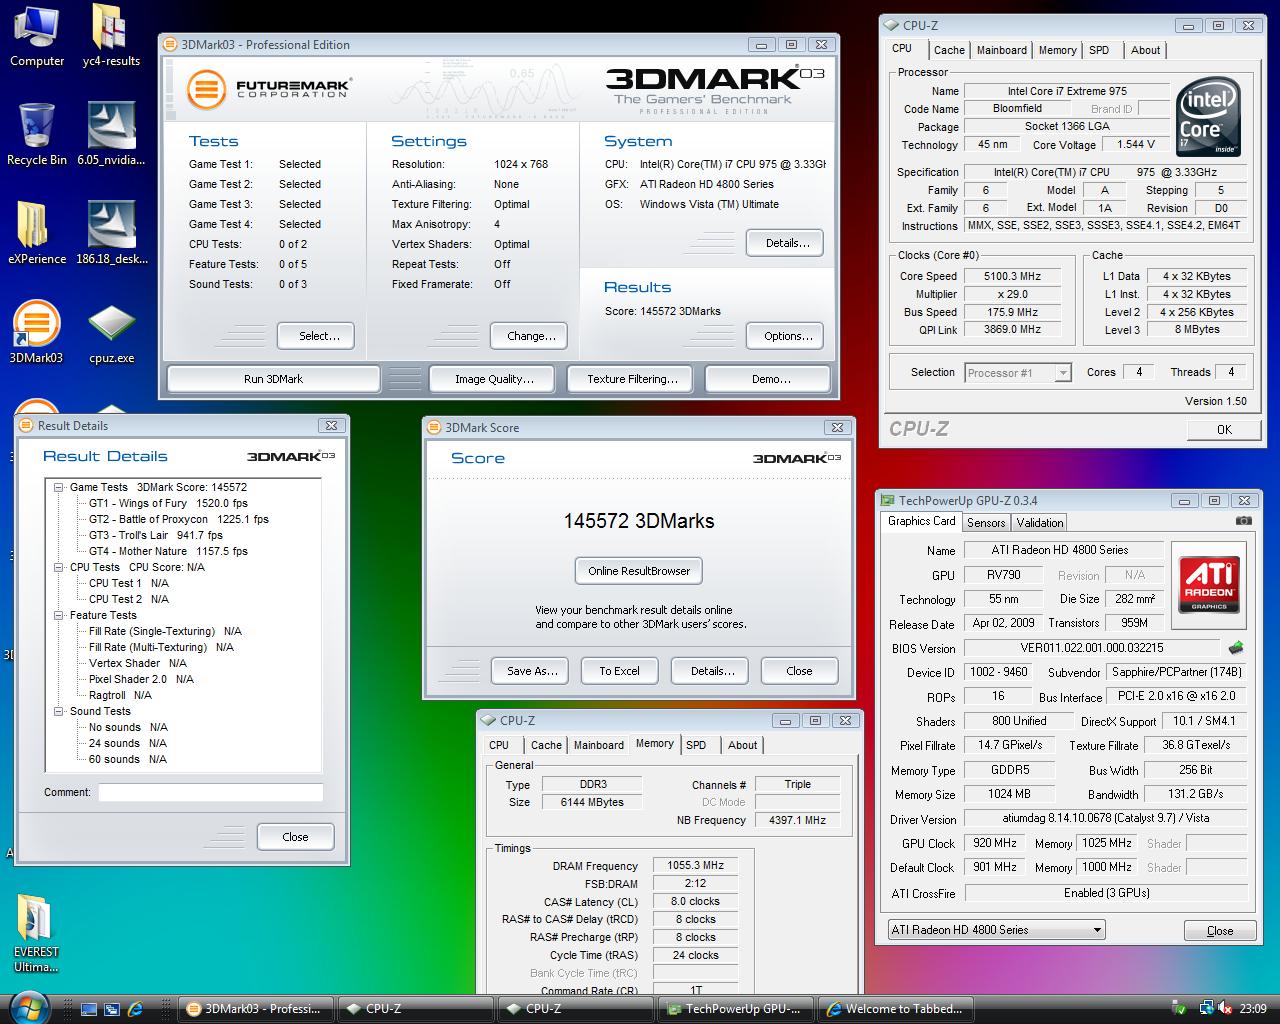The width and height of the screenshot is (1280, 1024).
Task: Click the network icon in system tray
Action: (1205, 1009)
